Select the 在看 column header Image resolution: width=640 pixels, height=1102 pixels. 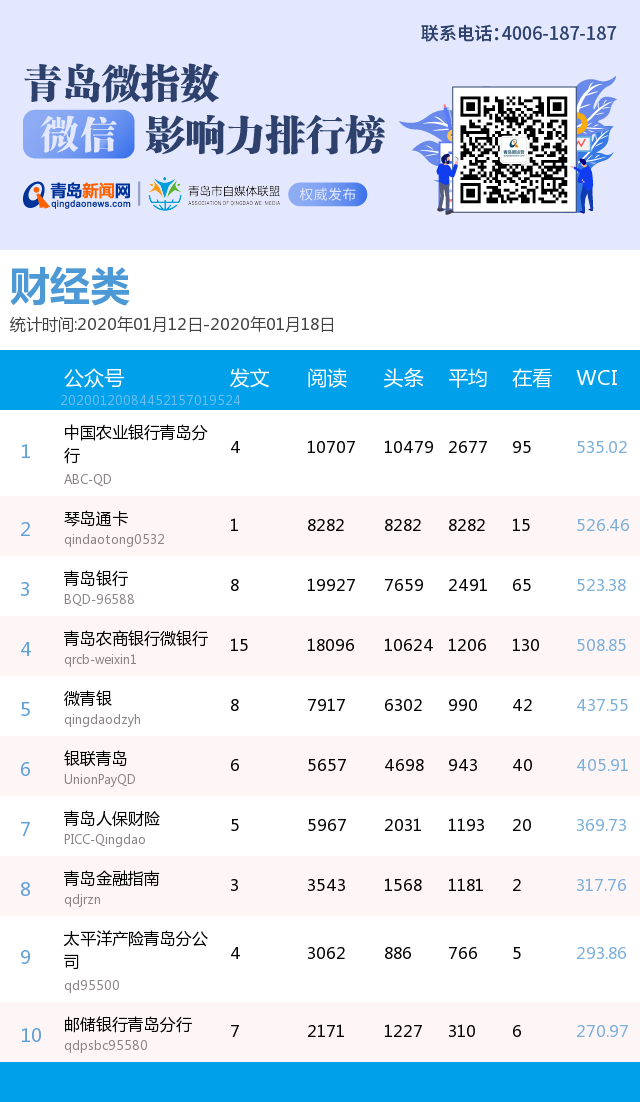pyautogui.click(x=531, y=378)
